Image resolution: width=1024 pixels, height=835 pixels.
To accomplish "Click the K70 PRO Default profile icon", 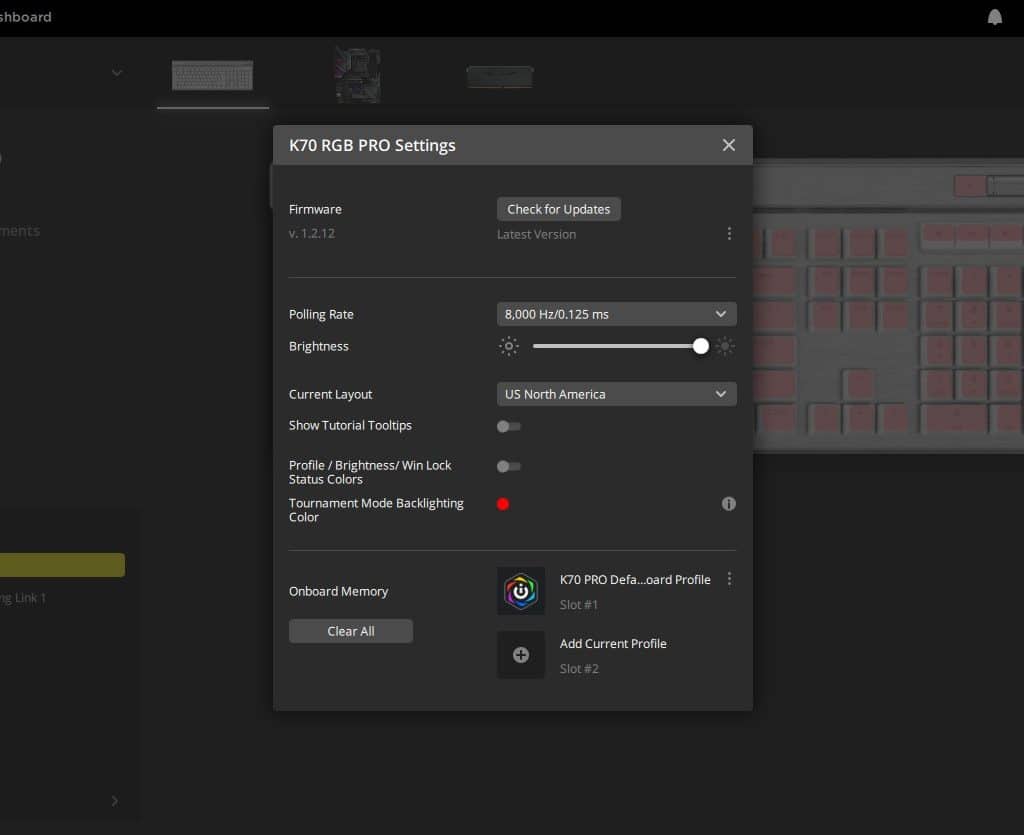I will tap(521, 591).
